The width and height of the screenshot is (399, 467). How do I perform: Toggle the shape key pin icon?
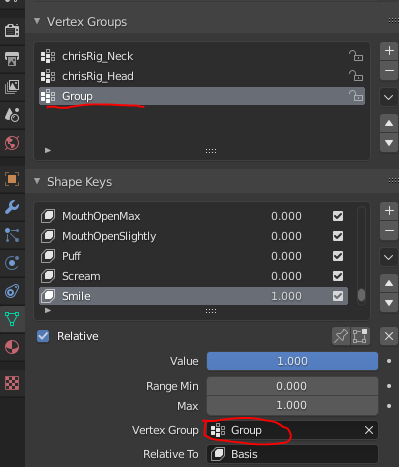tap(341, 336)
